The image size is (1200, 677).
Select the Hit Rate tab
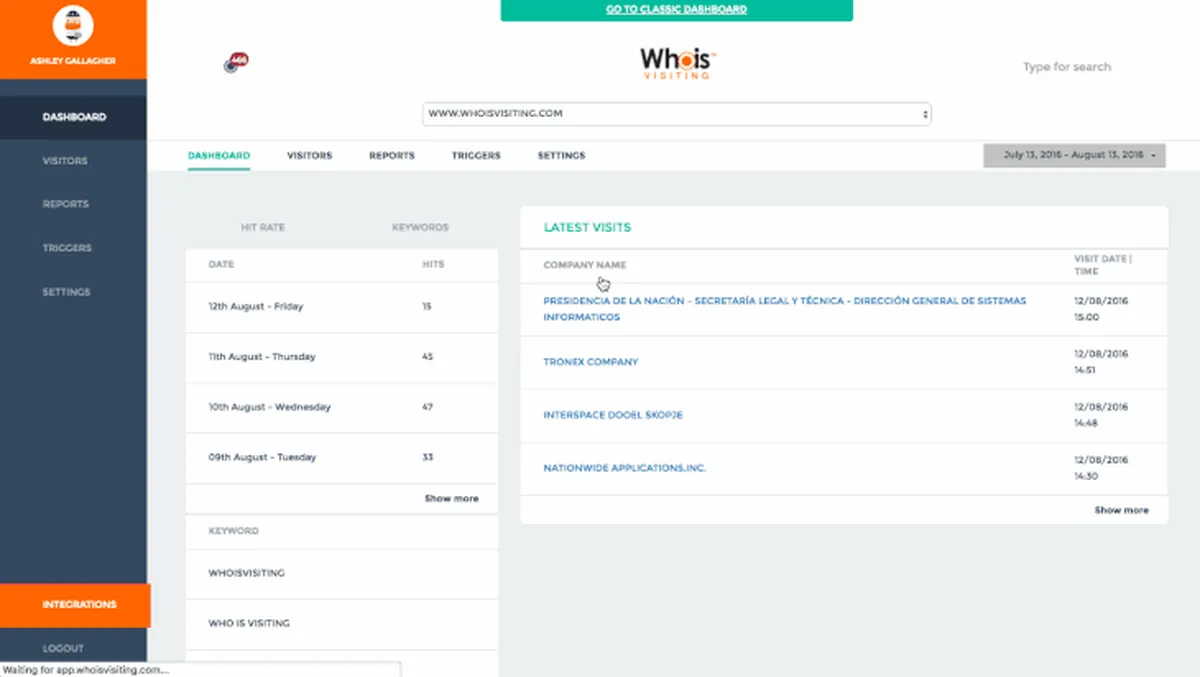pyautogui.click(x=263, y=228)
